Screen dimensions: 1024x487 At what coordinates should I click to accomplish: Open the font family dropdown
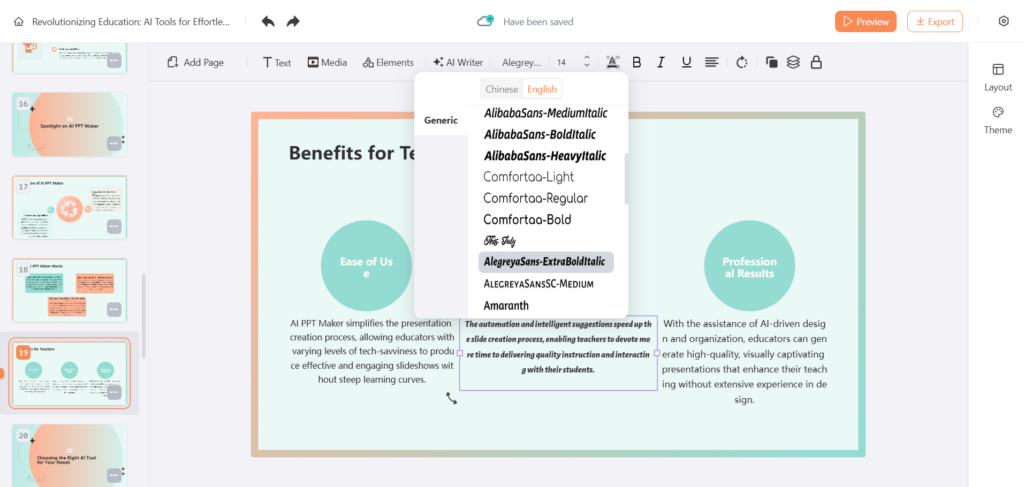pos(521,62)
